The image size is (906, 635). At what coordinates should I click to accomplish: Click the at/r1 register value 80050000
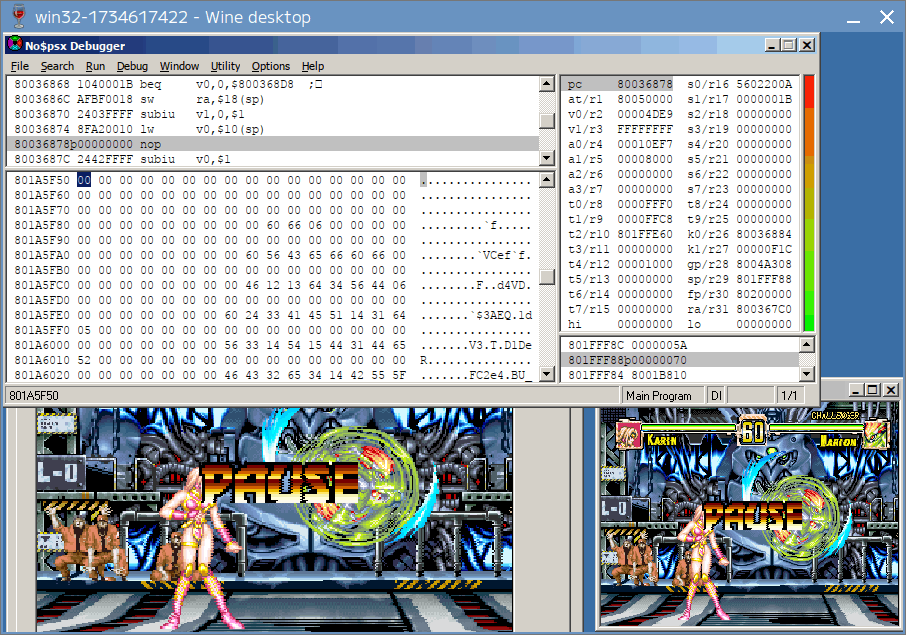tap(645, 99)
